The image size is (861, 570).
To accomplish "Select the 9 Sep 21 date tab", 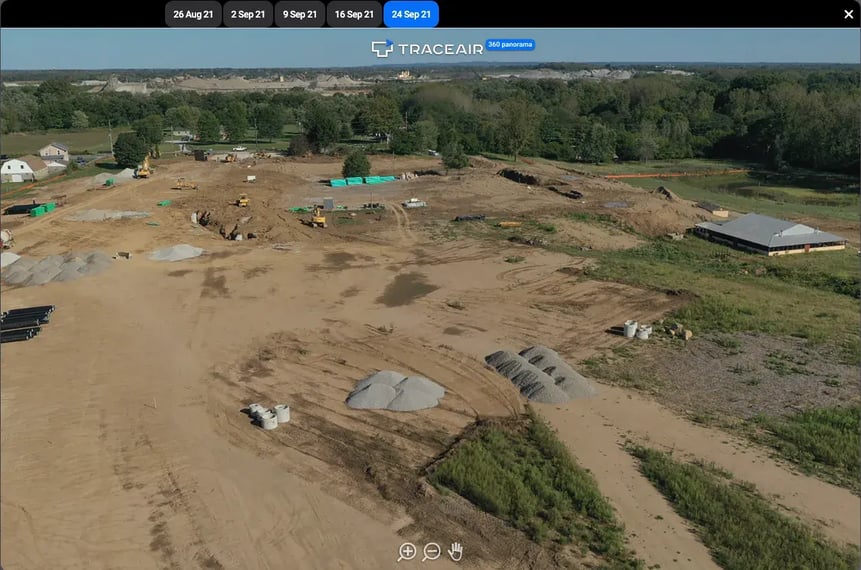I will click(x=300, y=14).
